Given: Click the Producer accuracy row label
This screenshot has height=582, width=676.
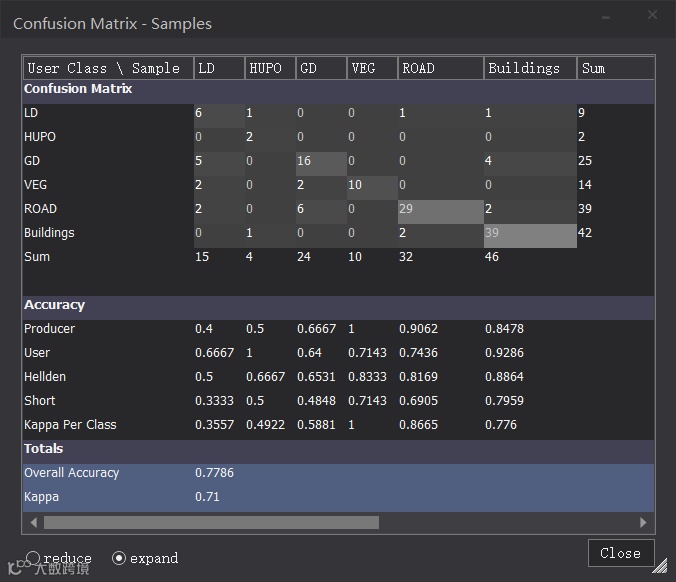Looking at the screenshot, I should 50,329.
